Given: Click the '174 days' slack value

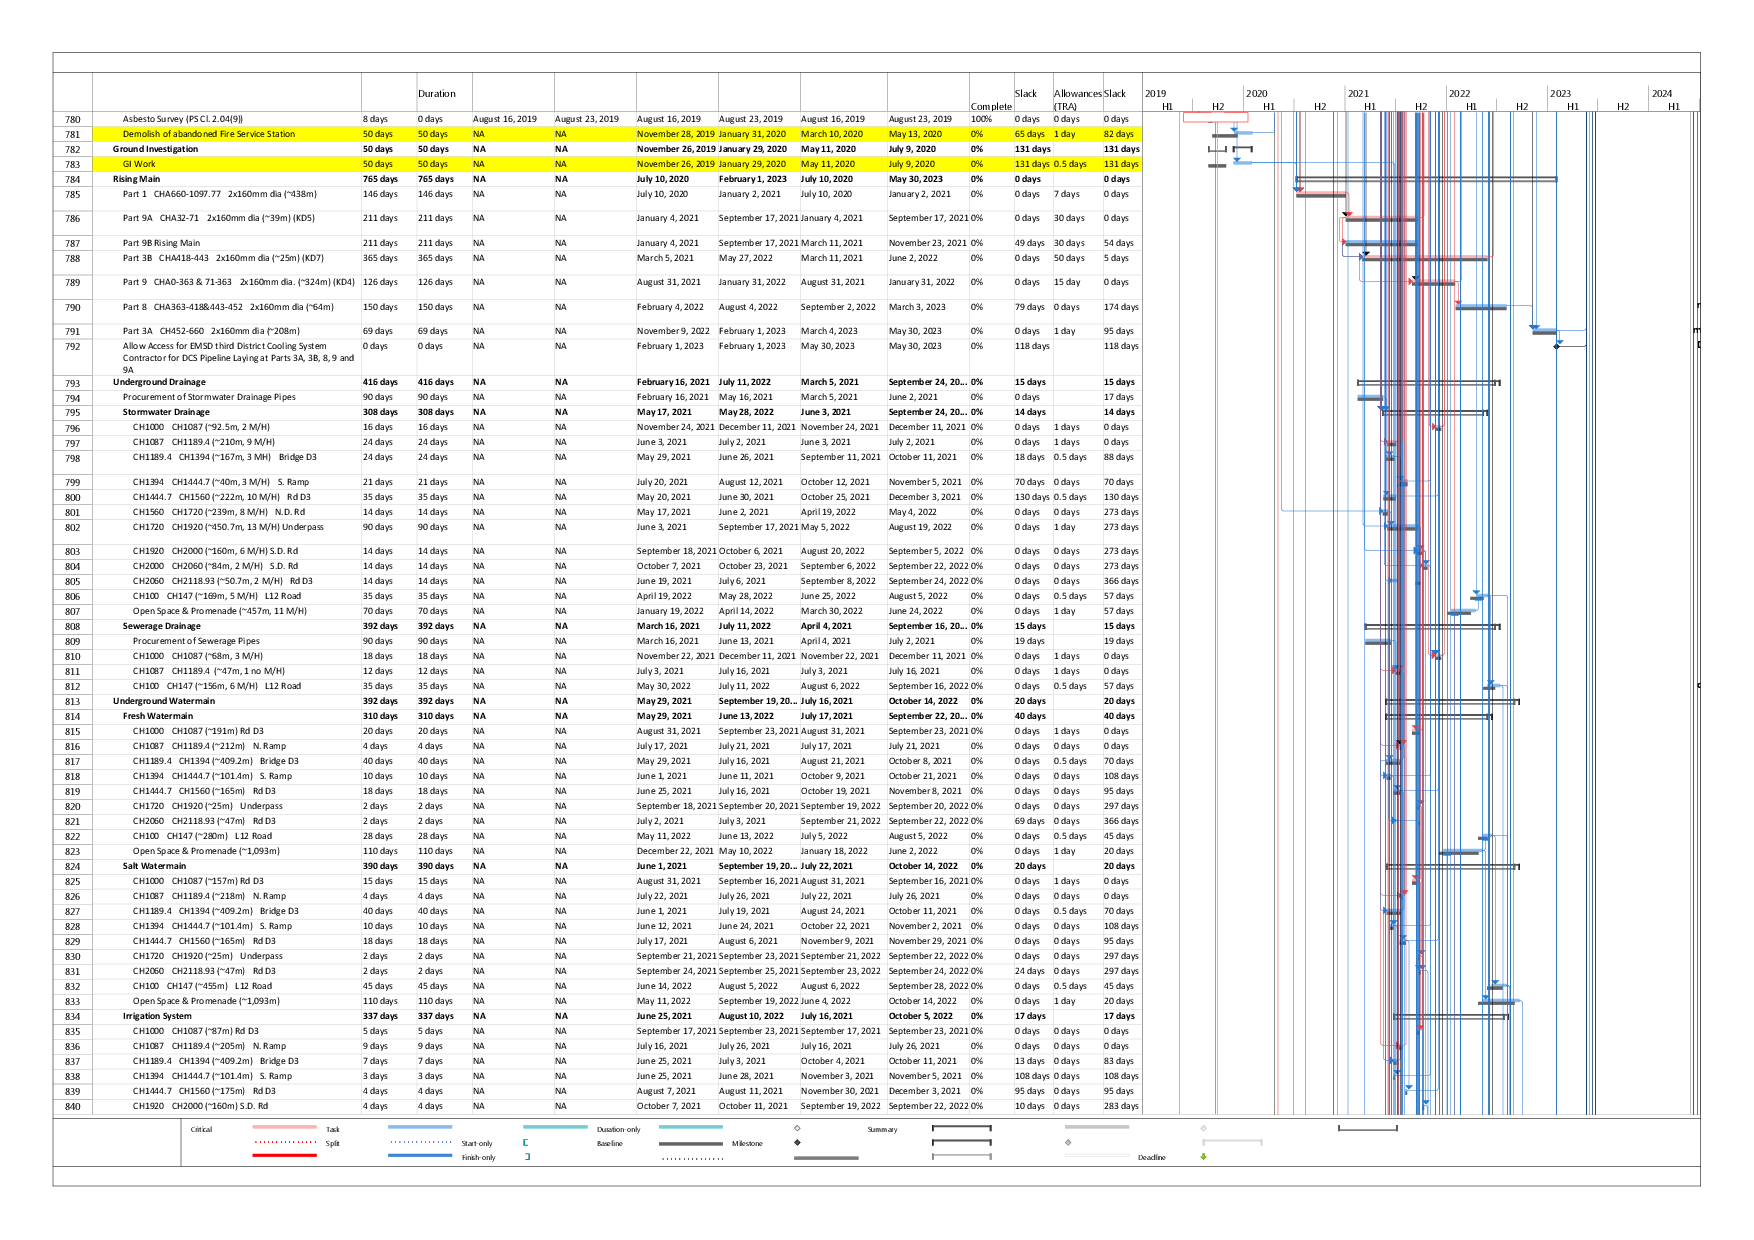Looking at the screenshot, I should point(1121,307).
